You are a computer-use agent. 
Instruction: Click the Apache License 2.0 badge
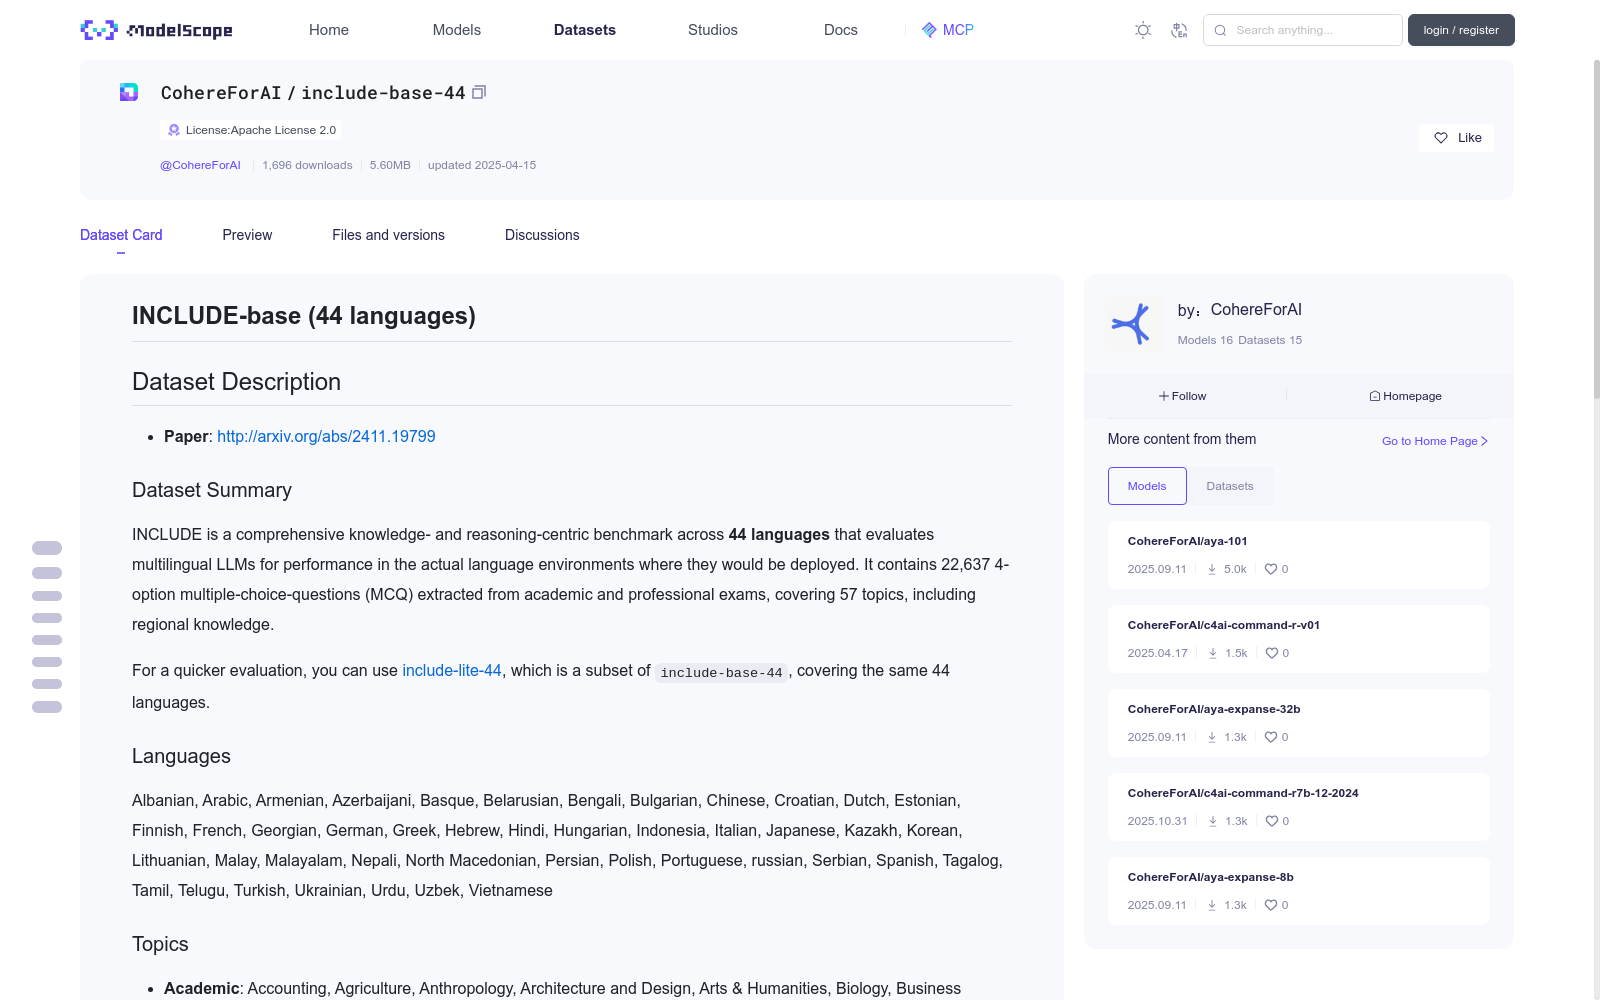pos(251,130)
